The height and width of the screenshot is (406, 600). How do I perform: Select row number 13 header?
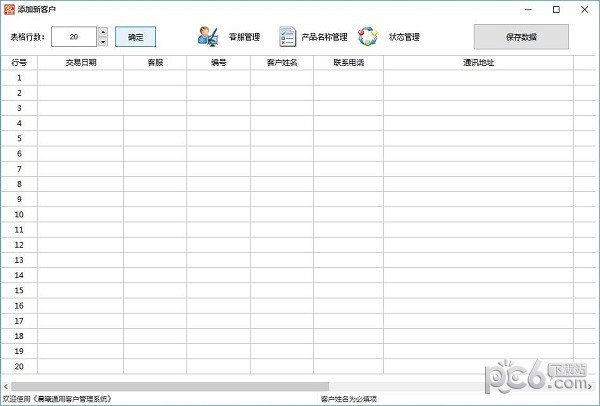19,260
